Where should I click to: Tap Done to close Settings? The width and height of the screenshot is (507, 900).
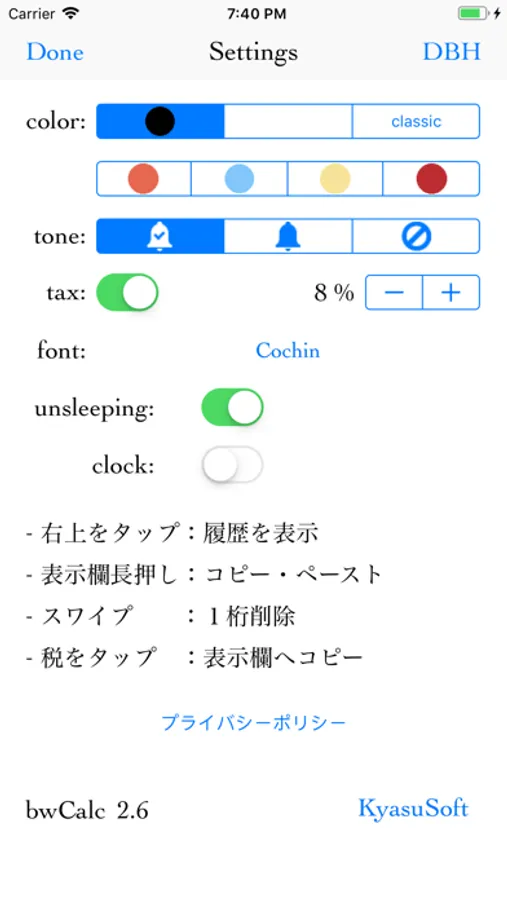55,52
